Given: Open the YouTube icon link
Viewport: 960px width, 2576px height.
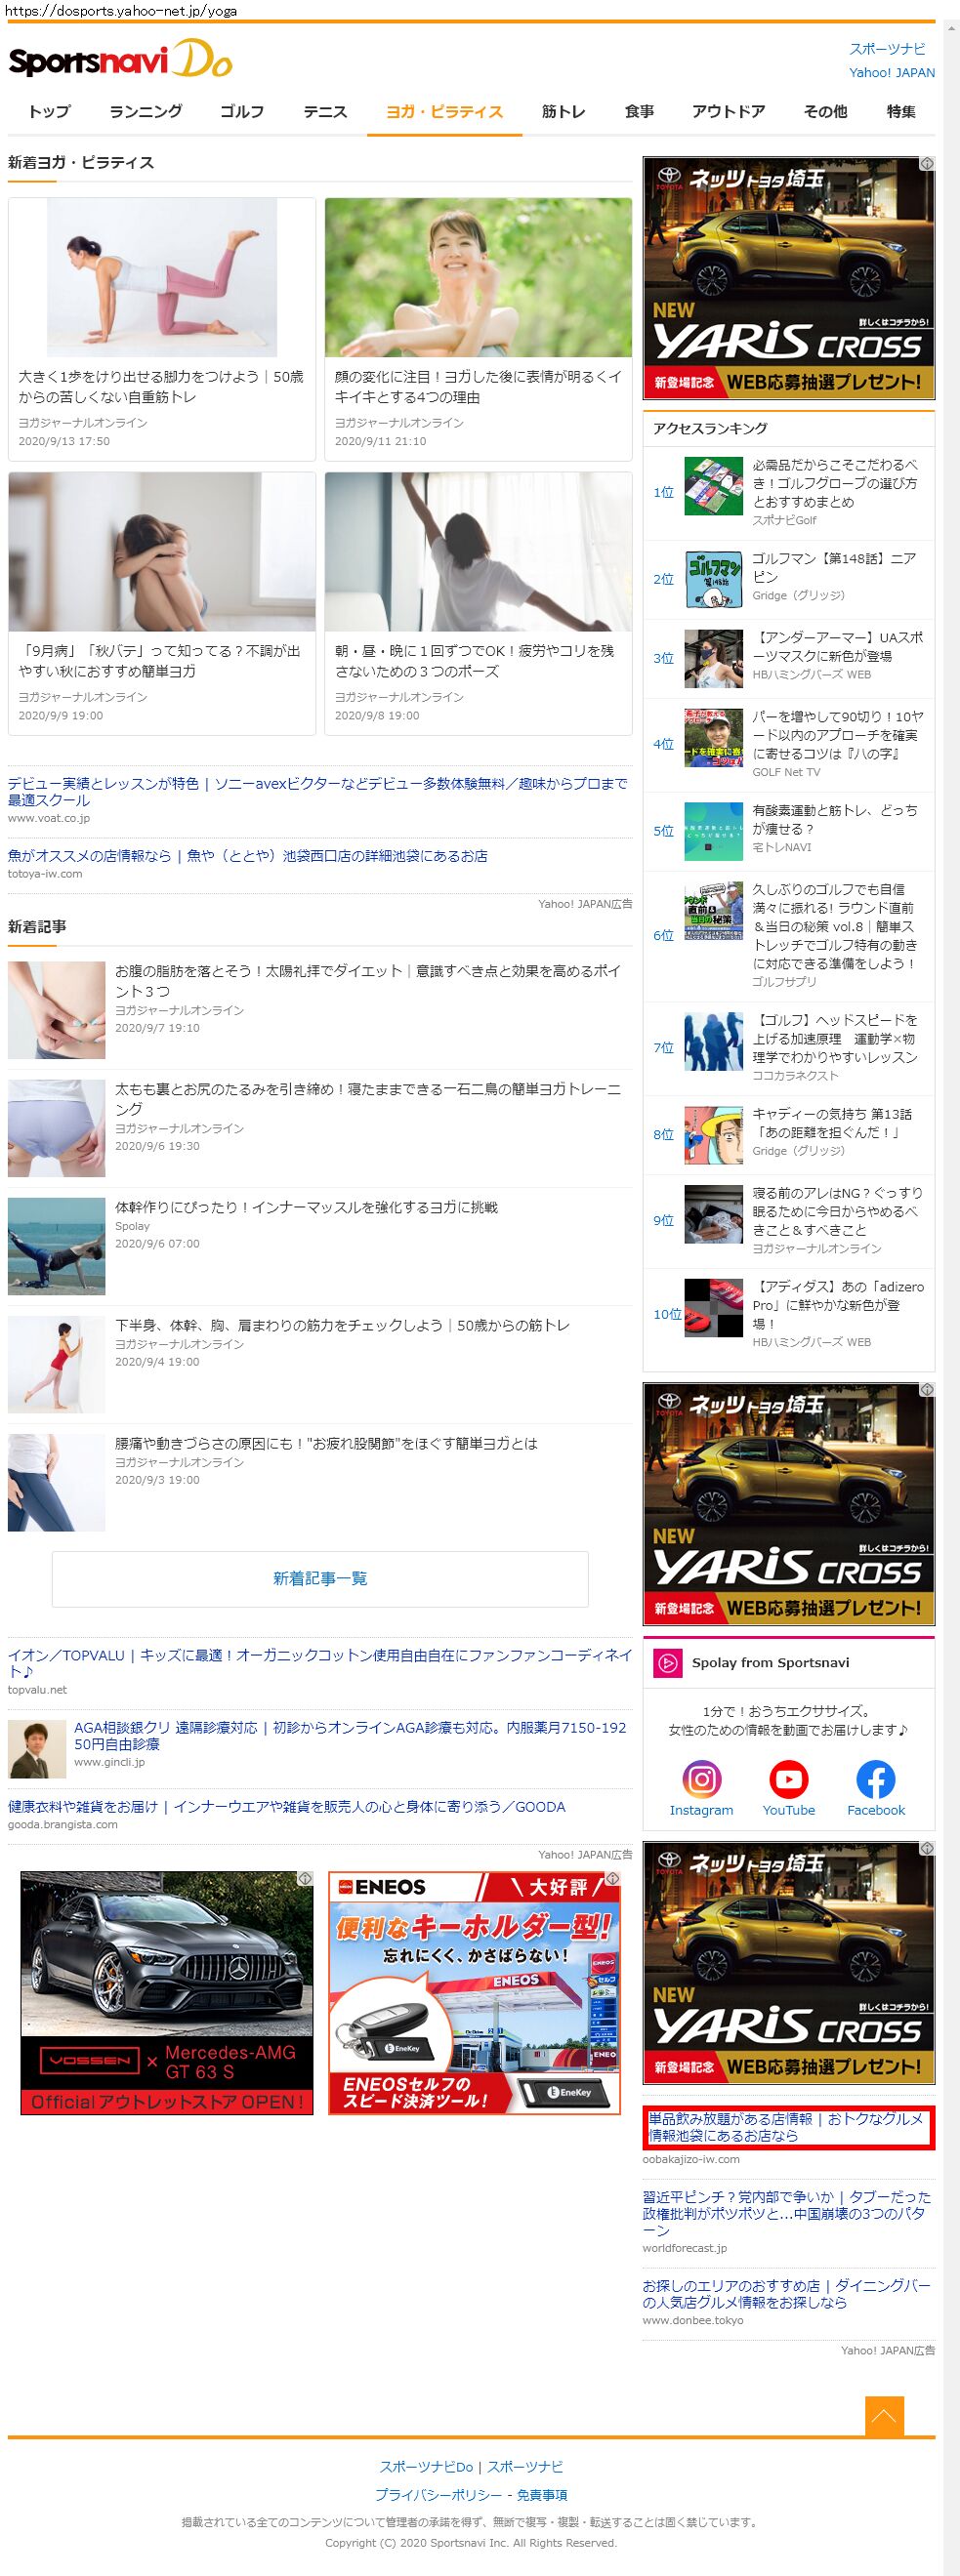Looking at the screenshot, I should pos(788,1780).
